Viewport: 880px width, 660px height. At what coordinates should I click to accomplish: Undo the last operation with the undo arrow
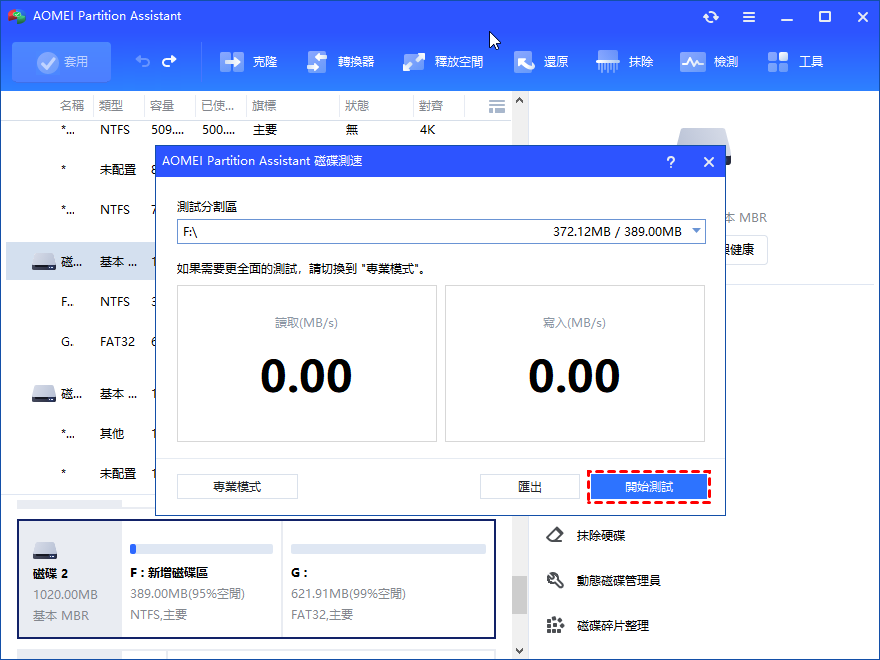pos(143,61)
